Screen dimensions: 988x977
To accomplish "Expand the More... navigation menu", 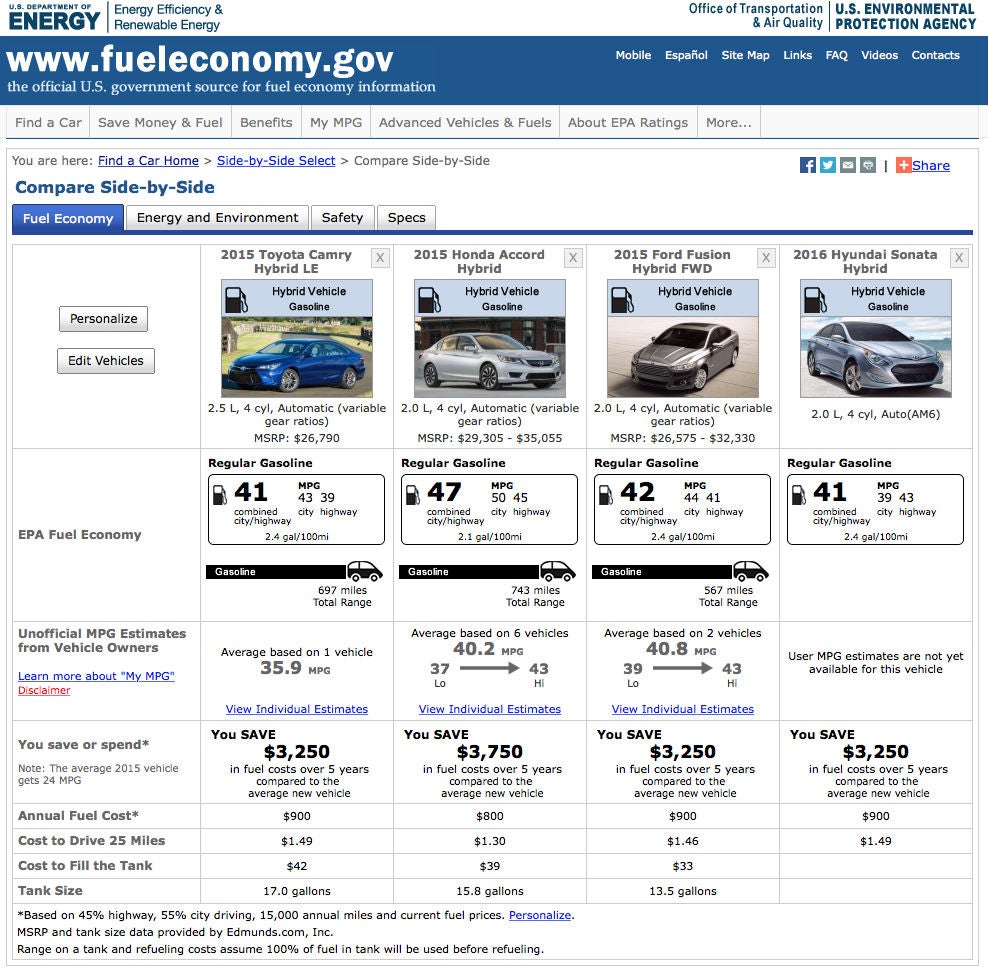I will (x=728, y=123).
